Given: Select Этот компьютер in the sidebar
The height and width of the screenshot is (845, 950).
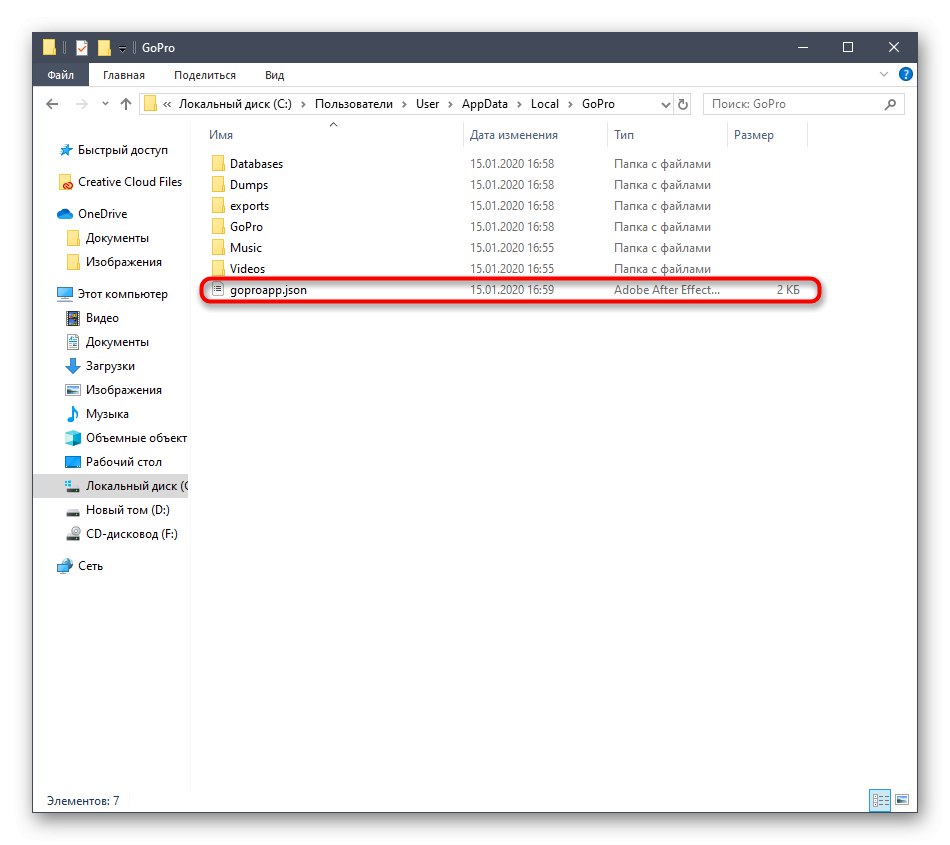Looking at the screenshot, I should coord(122,294).
